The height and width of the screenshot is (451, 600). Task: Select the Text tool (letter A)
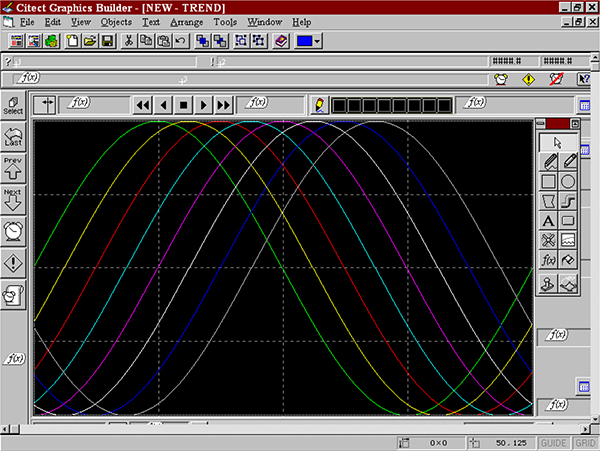click(549, 221)
